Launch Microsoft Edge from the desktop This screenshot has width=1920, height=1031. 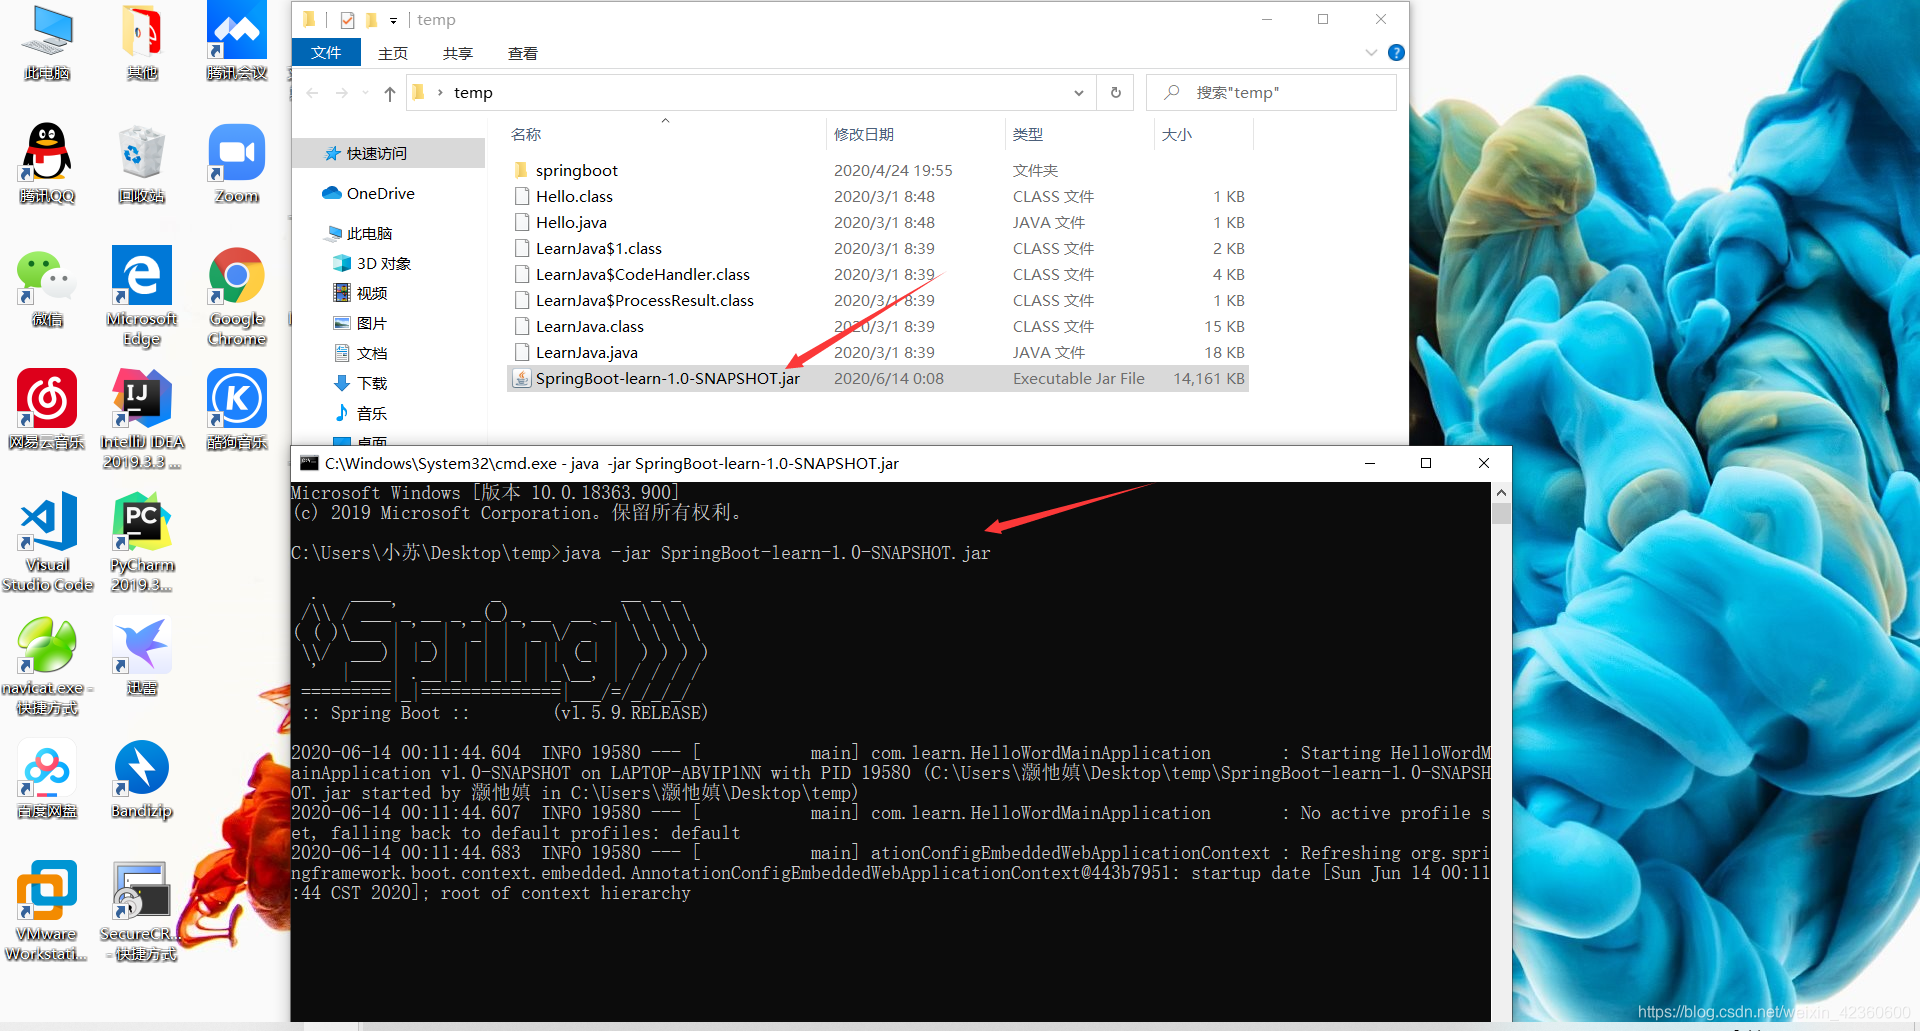(x=142, y=297)
